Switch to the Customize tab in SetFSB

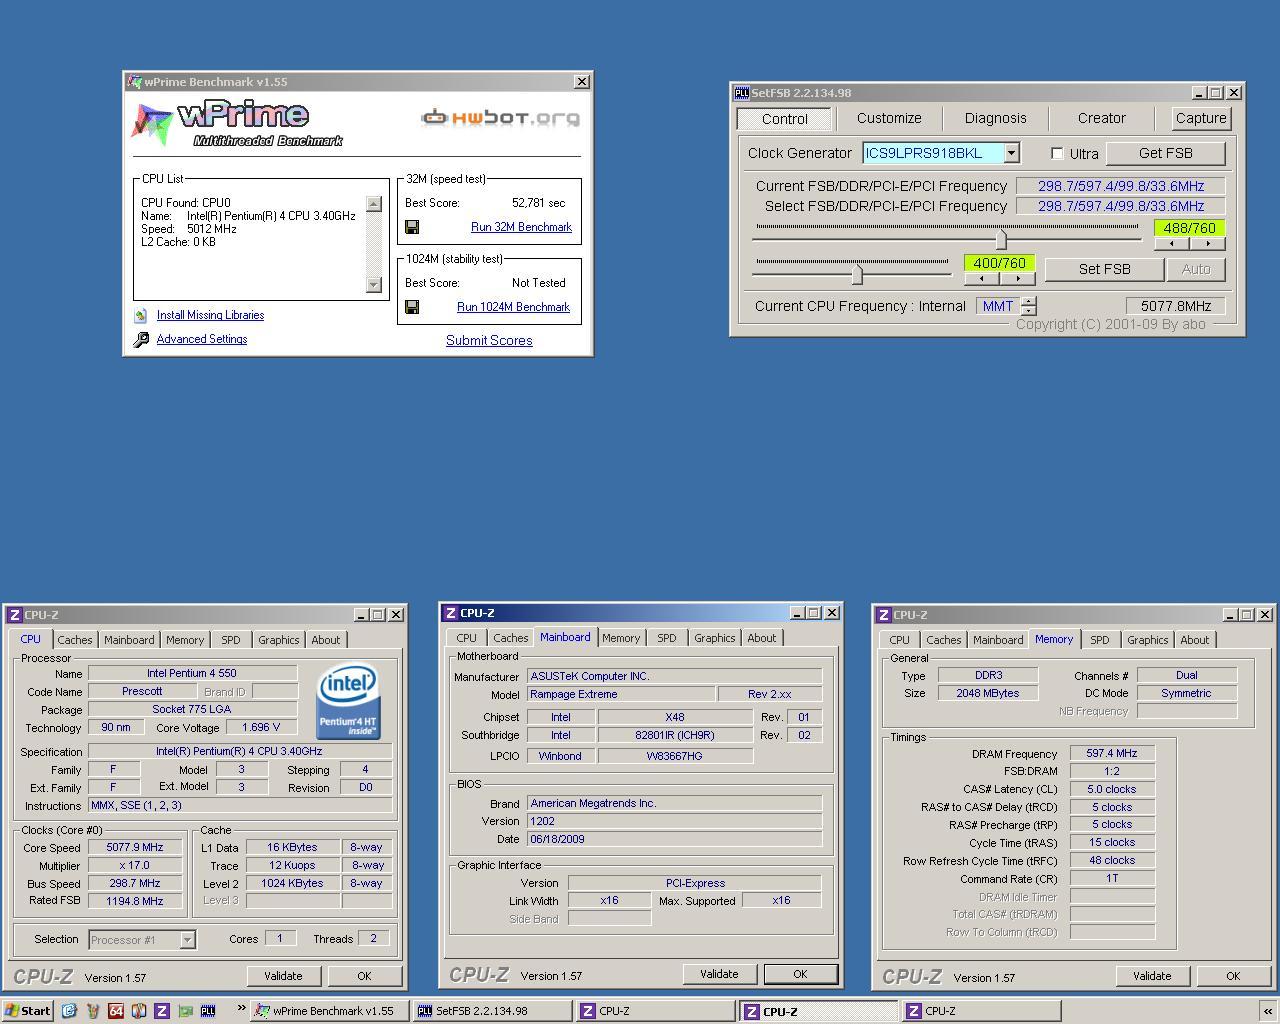889,118
